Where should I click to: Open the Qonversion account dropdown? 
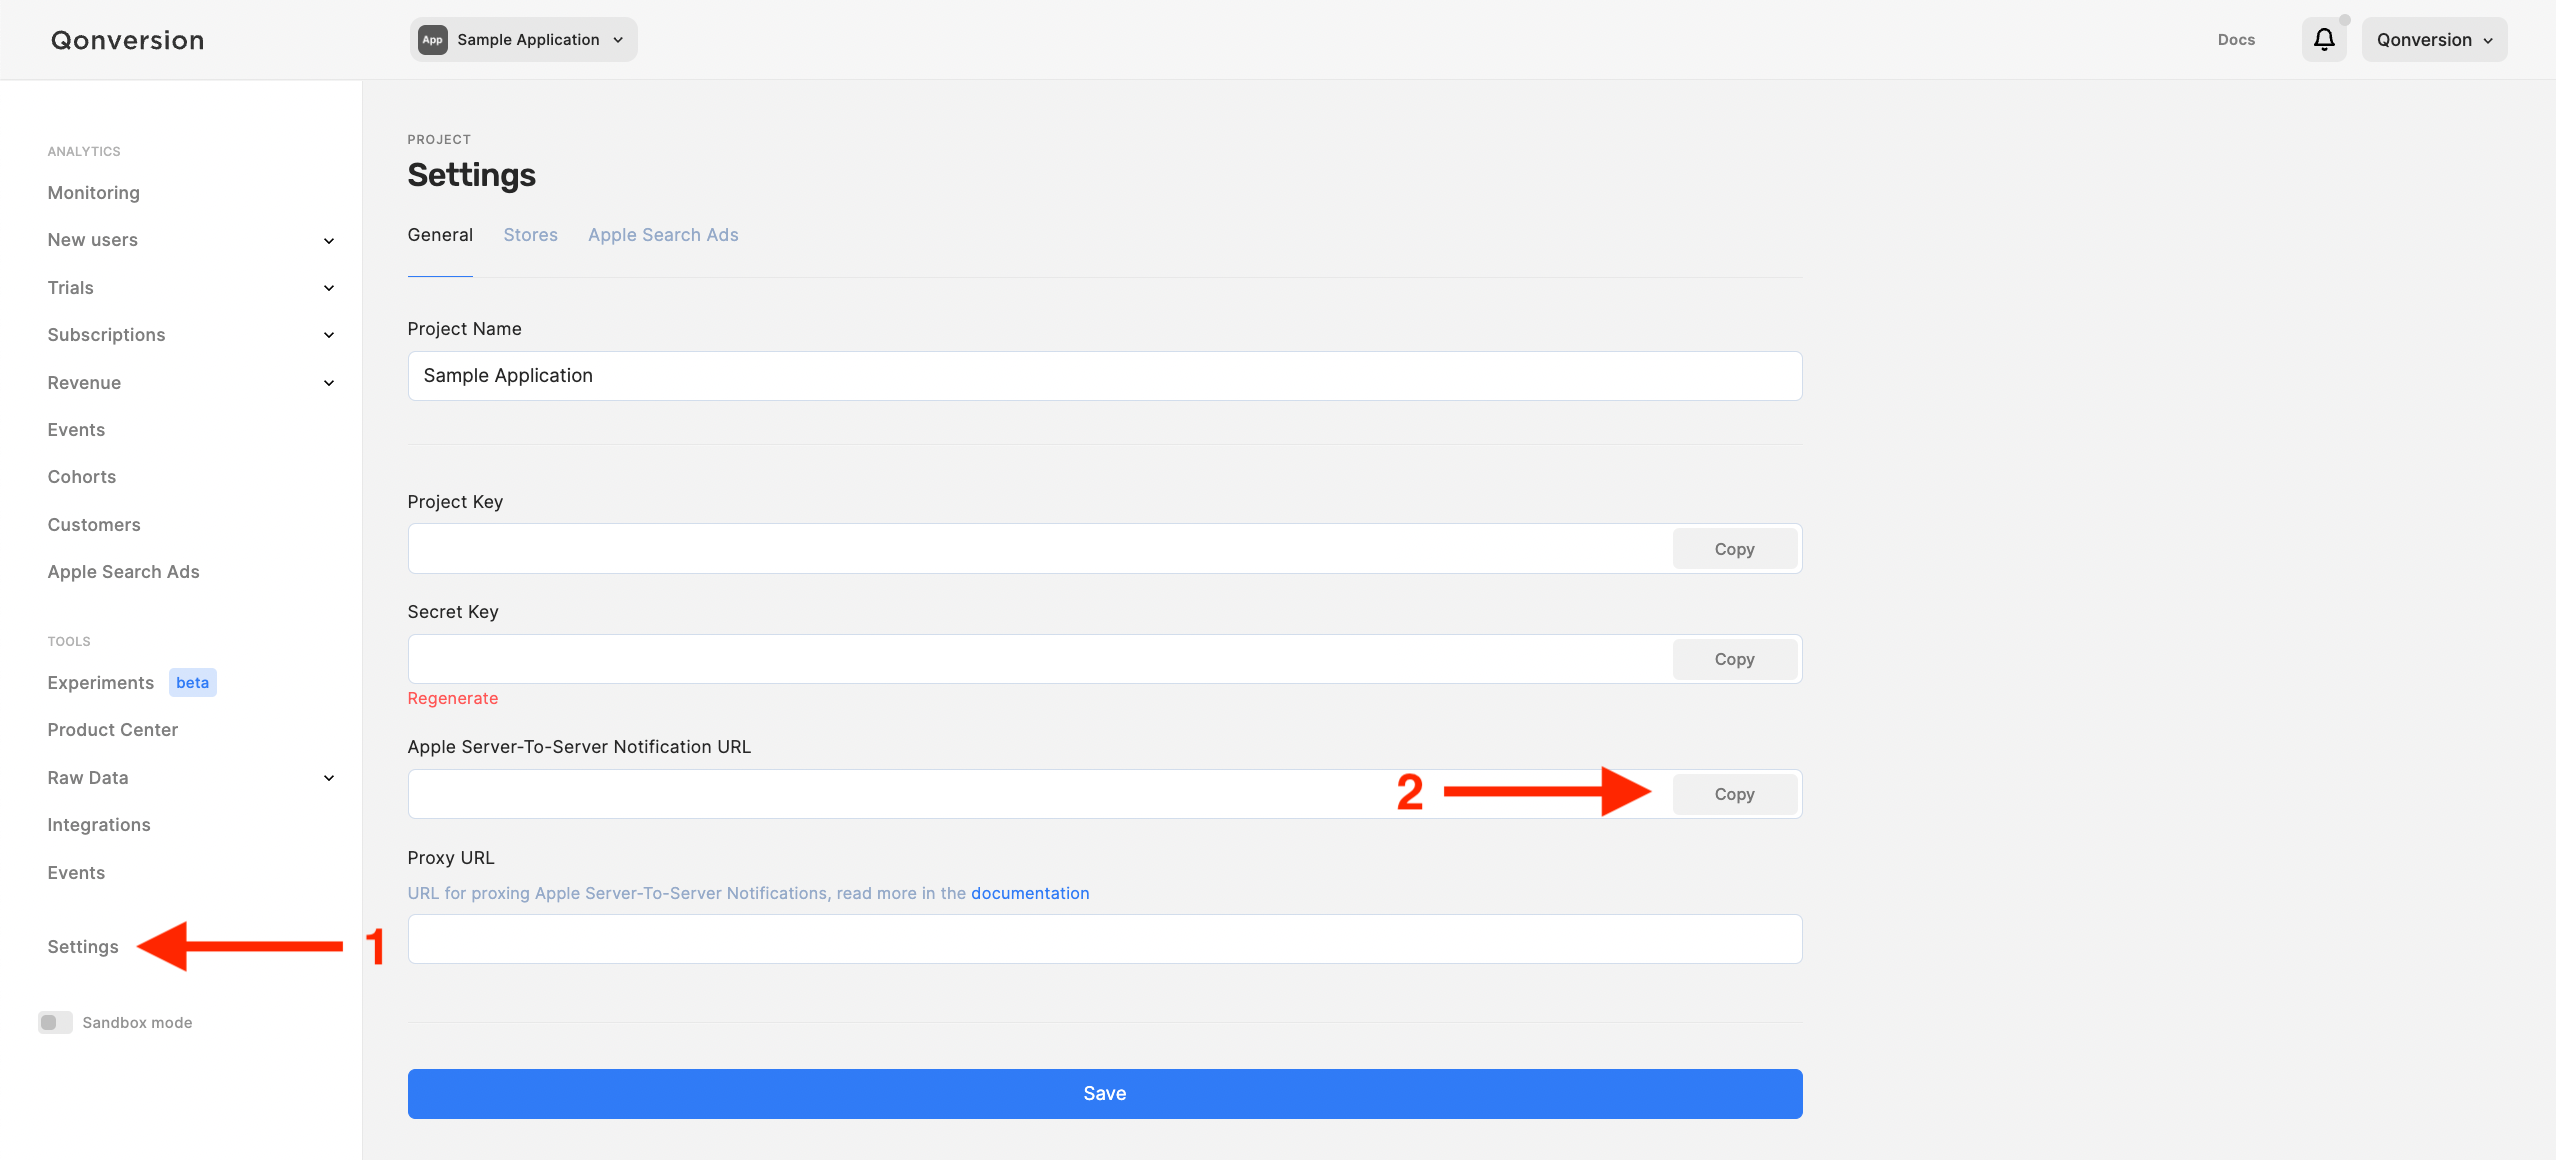pos(2434,40)
